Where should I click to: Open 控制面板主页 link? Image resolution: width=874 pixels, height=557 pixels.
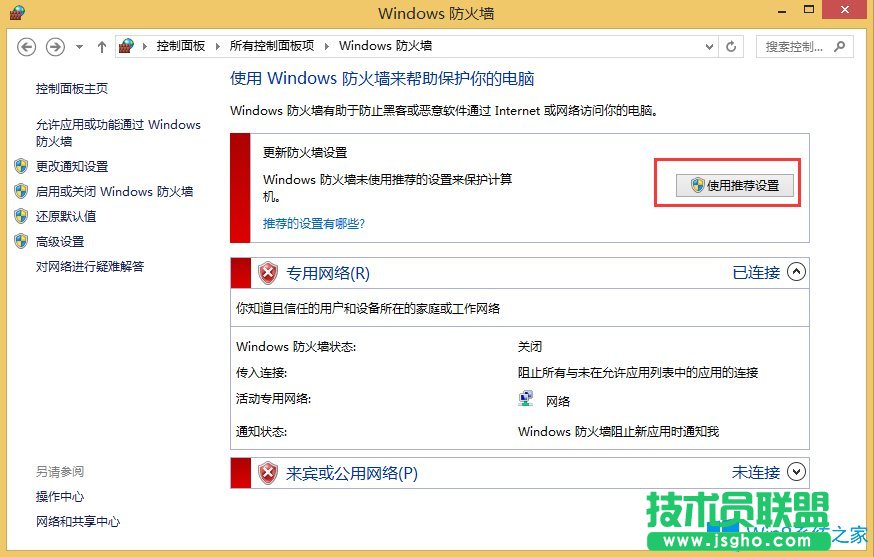coord(72,88)
